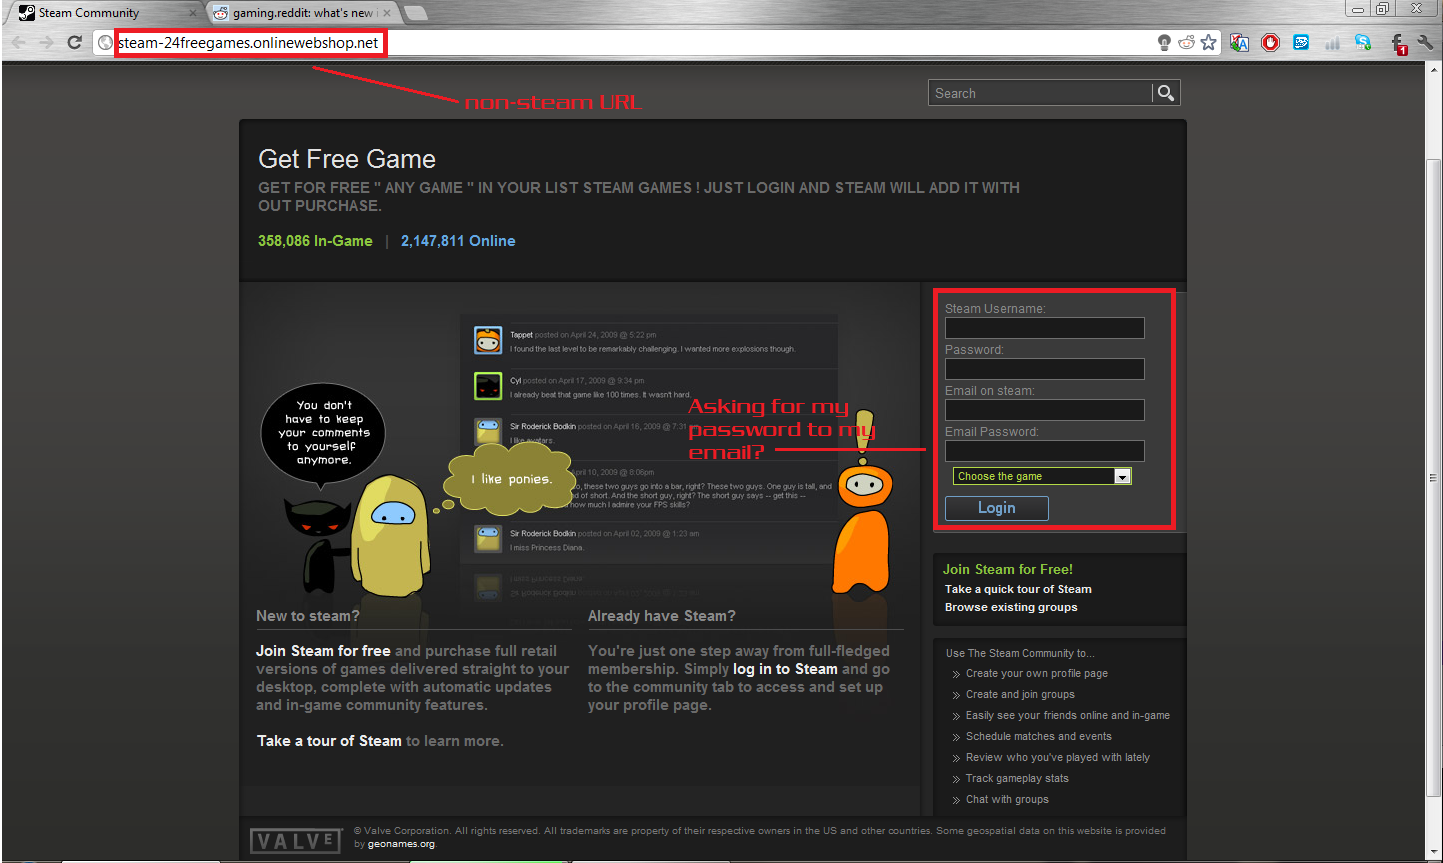Screen dimensions: 1443x863
Task: Click the lightbulb icon in the address bar
Action: [x=1164, y=43]
